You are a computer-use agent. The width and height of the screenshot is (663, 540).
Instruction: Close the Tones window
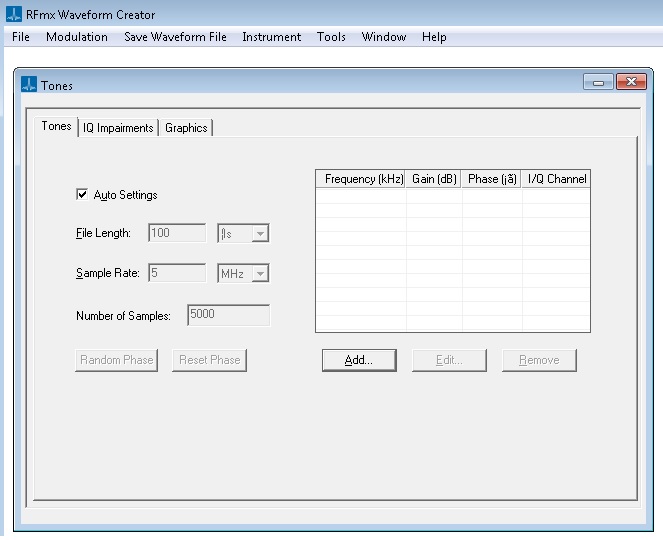click(631, 82)
